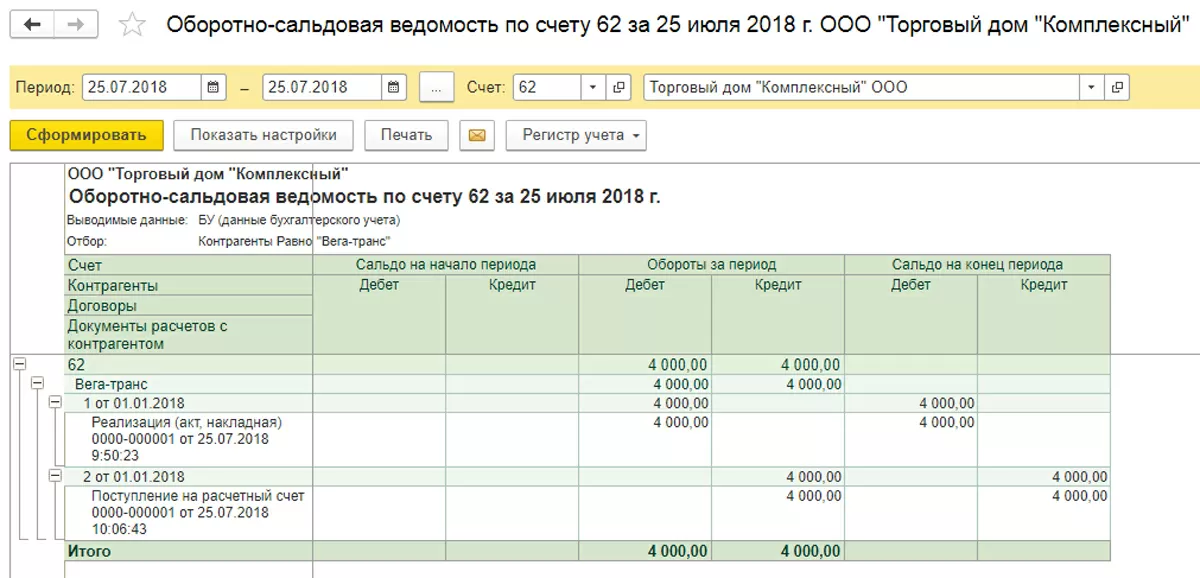Collapse the contract 1 от 01.01.2018 group
The width and height of the screenshot is (1200, 578).
(56, 402)
